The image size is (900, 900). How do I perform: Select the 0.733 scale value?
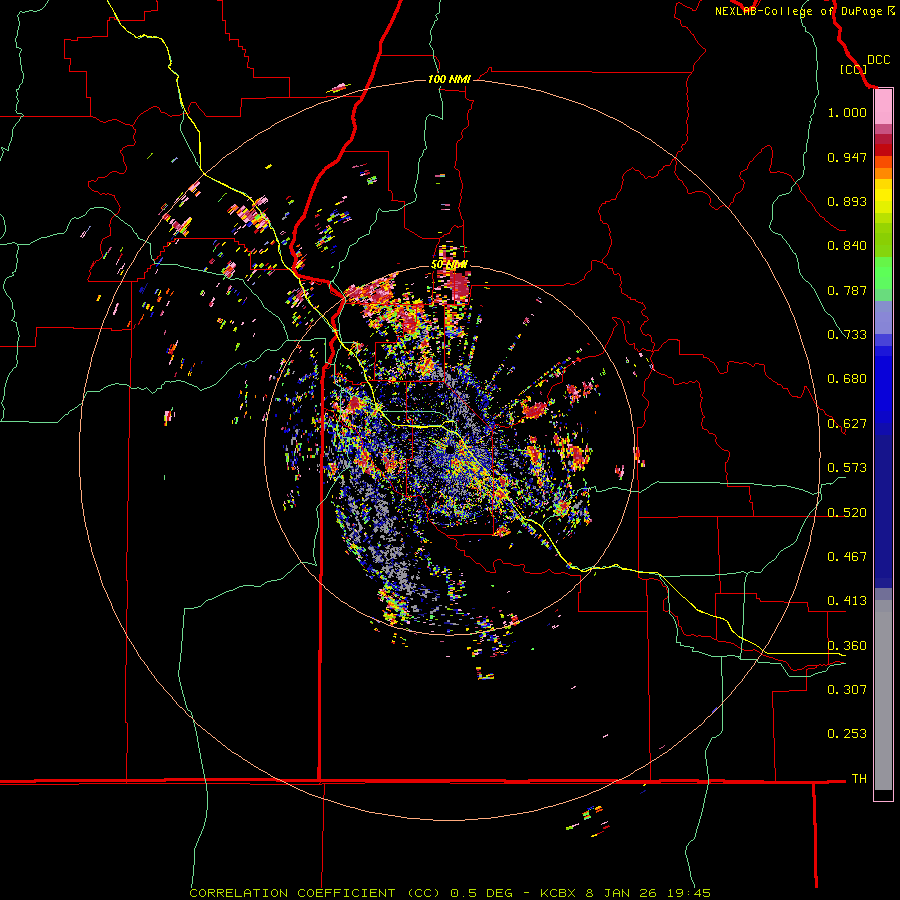[x=847, y=335]
